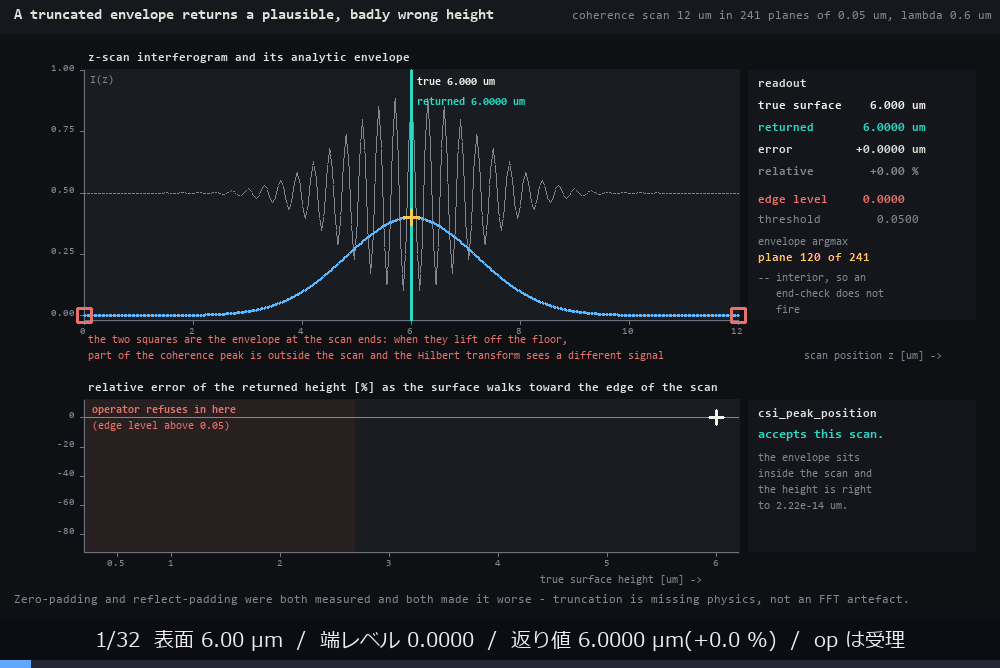Click the yellow "plane 120 of 241" value
The height and width of the screenshot is (668, 1000).
tap(813, 257)
